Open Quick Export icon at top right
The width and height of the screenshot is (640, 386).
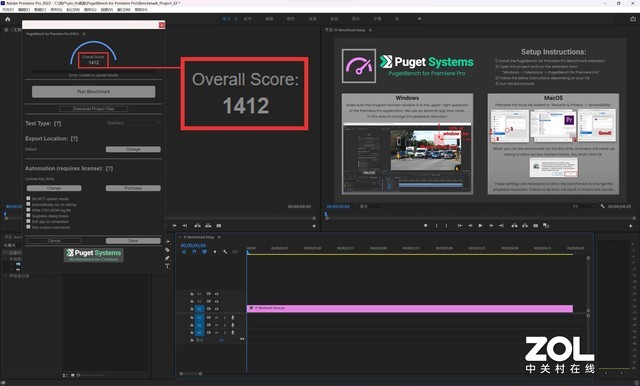(633, 19)
